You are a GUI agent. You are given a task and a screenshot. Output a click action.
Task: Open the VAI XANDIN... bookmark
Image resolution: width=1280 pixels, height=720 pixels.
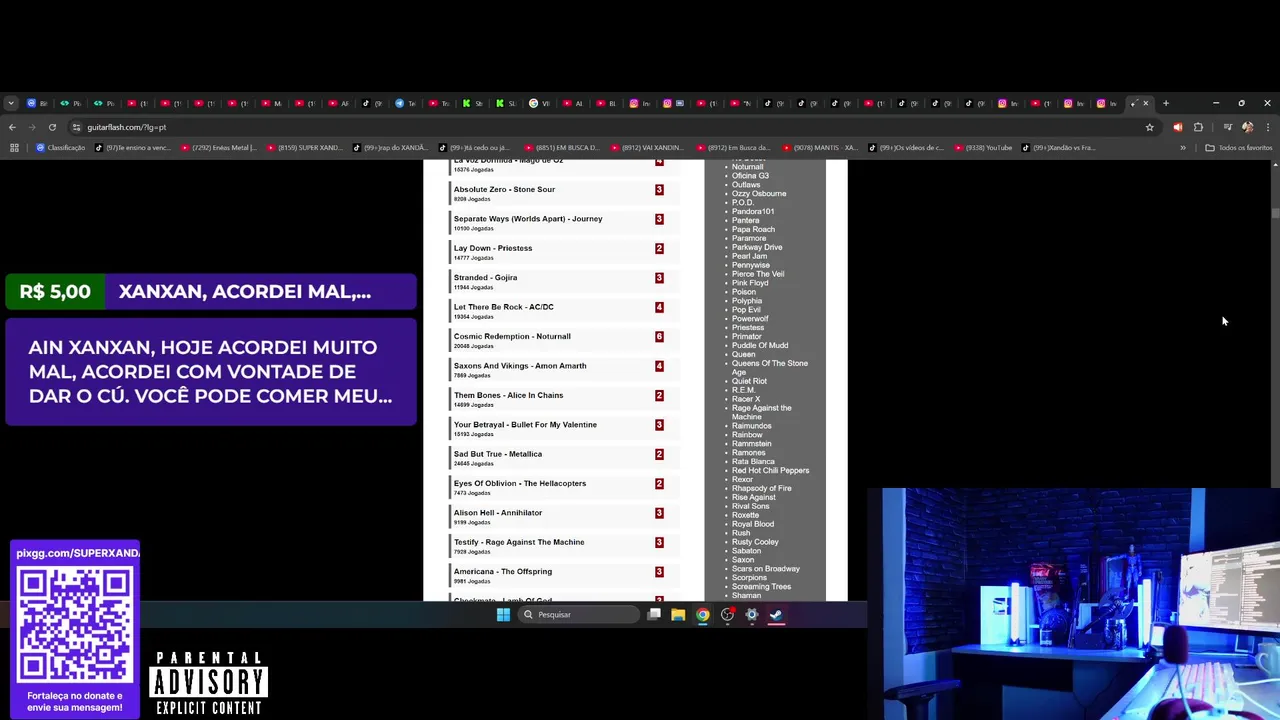pos(647,148)
